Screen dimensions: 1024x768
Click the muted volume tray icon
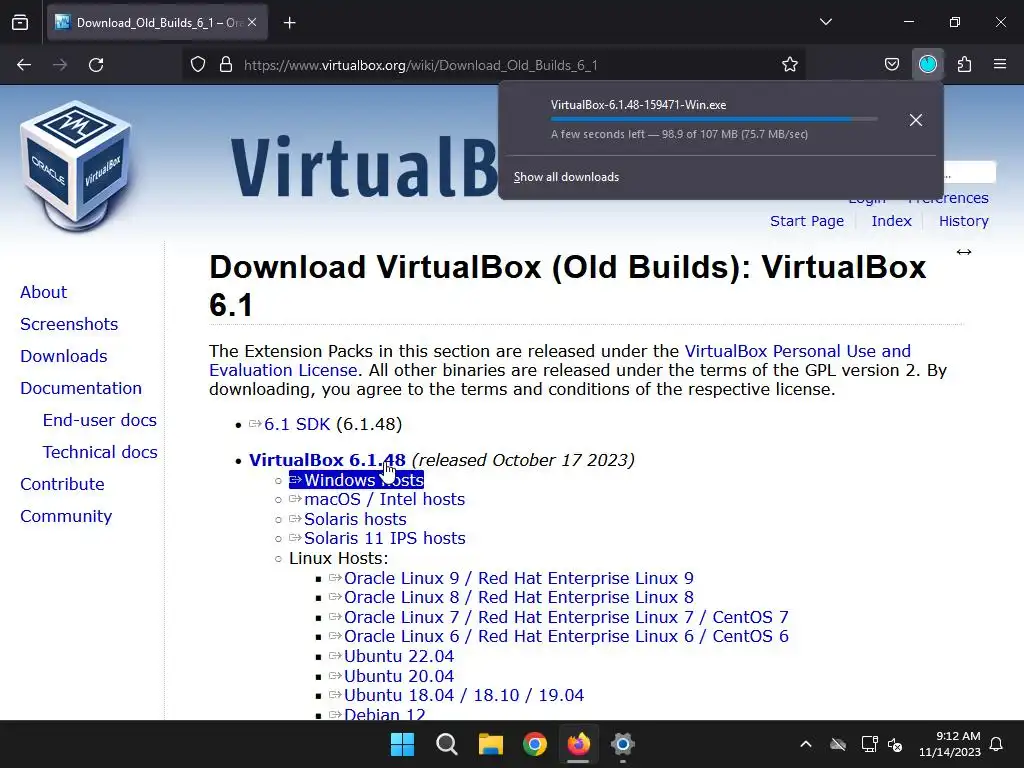[895, 744]
